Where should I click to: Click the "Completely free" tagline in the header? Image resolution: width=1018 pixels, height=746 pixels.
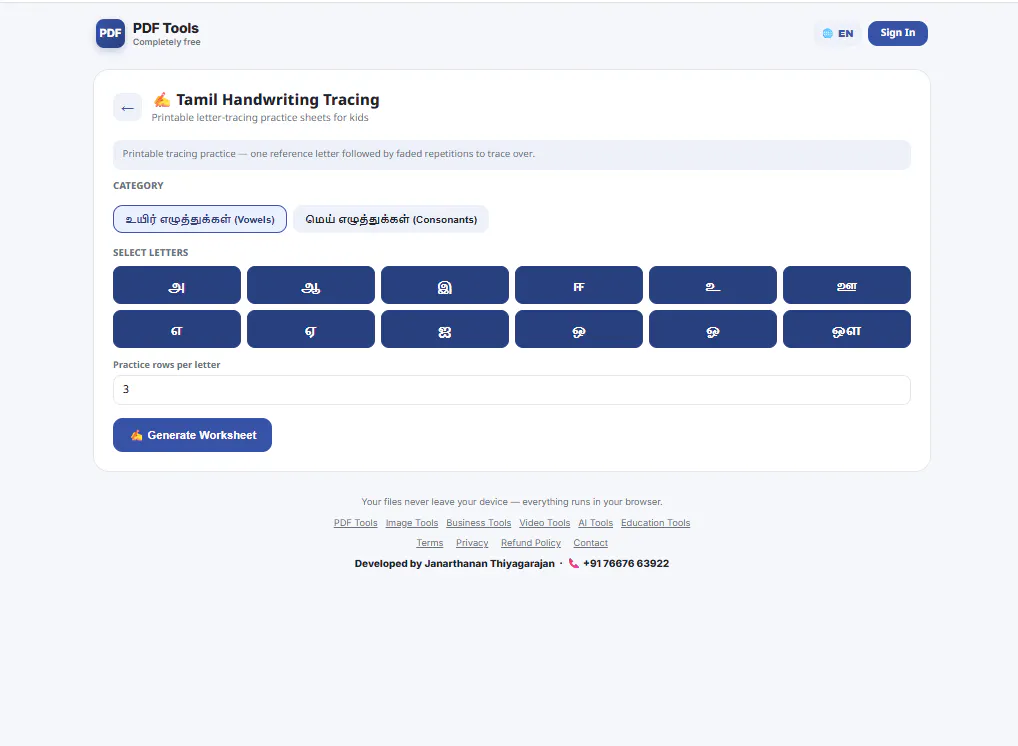(167, 42)
